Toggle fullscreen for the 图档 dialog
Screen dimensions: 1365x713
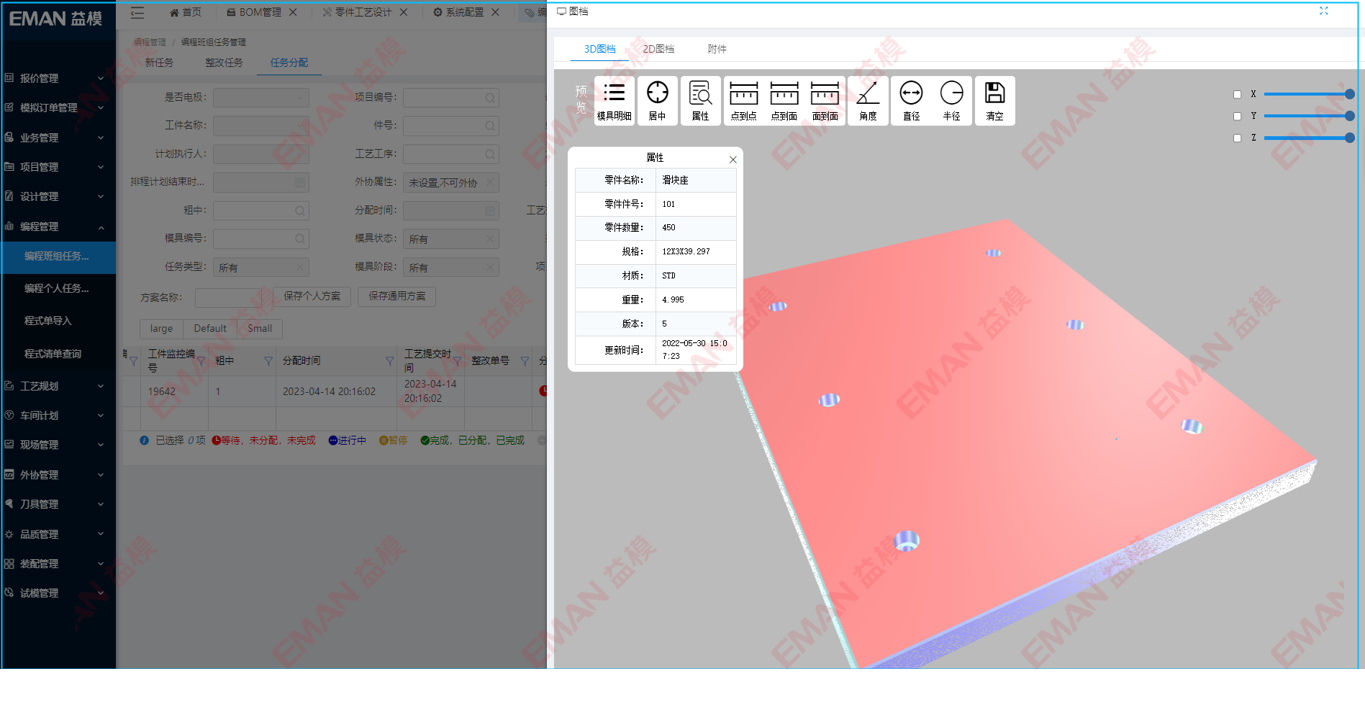pos(1324,11)
